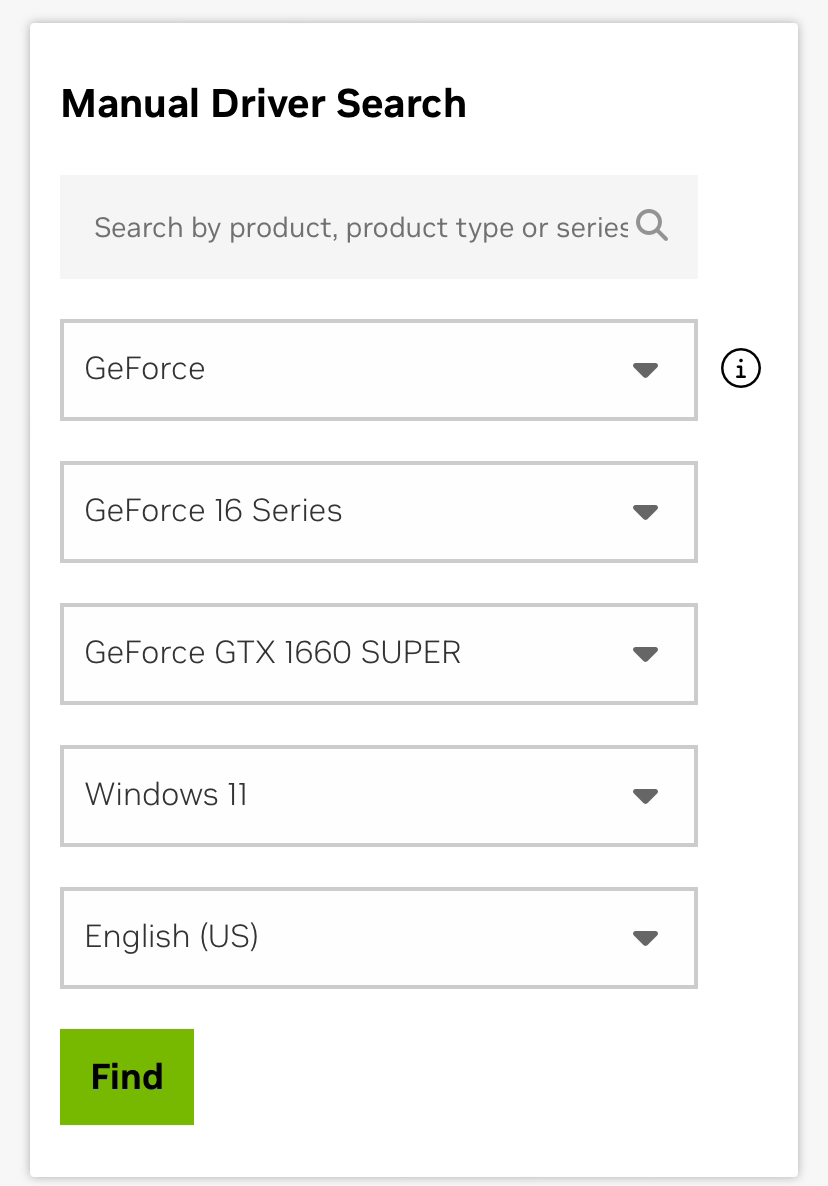This screenshot has width=828, height=1186.
Task: Click the arrow on the Windows 11 dropdown
Action: (x=645, y=796)
